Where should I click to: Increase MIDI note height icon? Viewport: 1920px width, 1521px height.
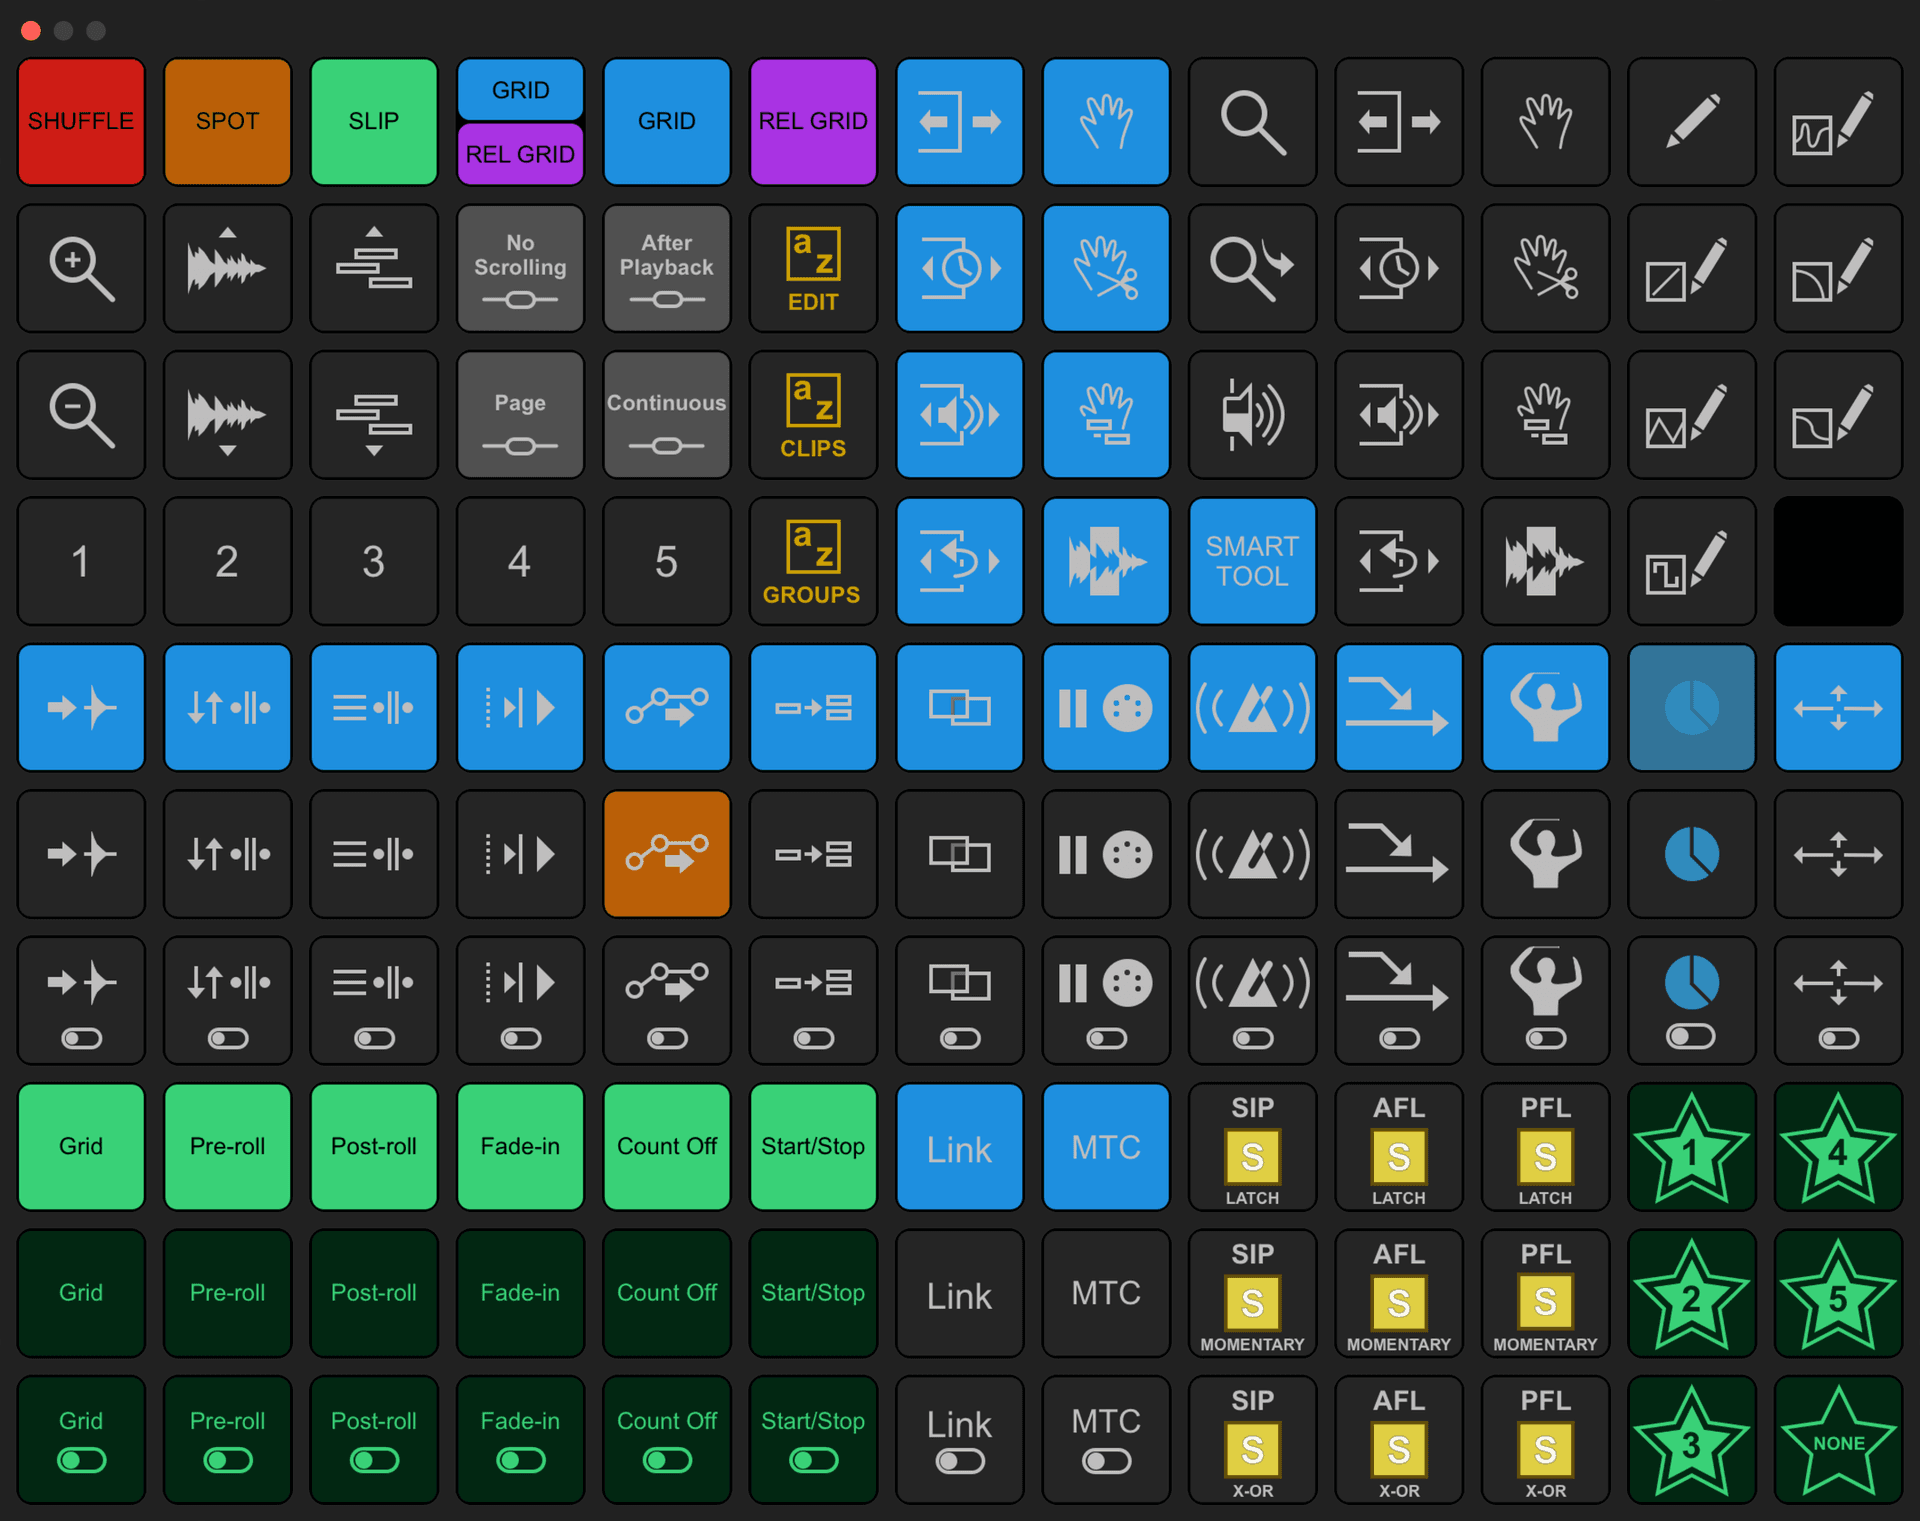[374, 268]
